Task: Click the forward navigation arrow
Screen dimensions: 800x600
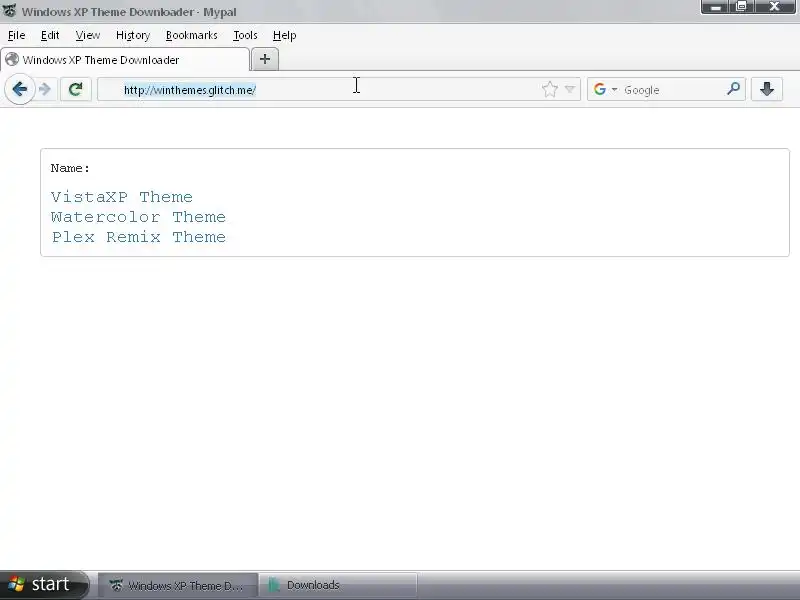Action: (45, 89)
